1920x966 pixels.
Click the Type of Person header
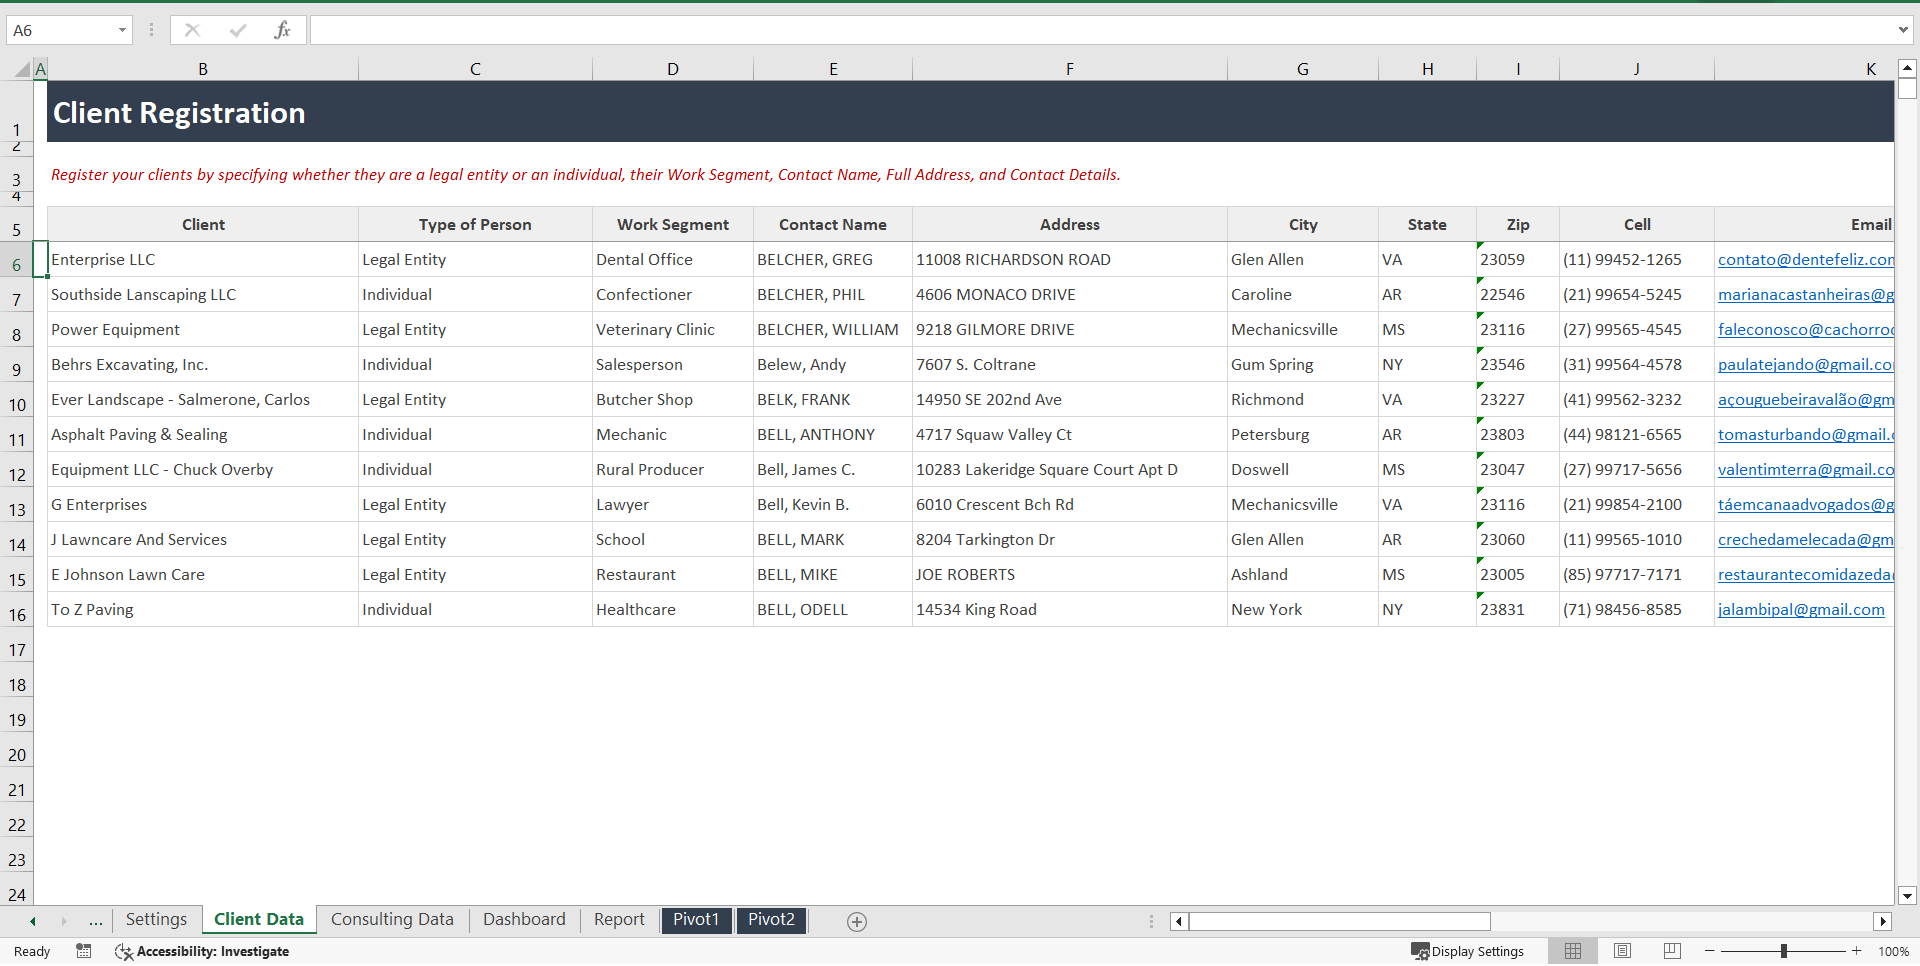475,225
